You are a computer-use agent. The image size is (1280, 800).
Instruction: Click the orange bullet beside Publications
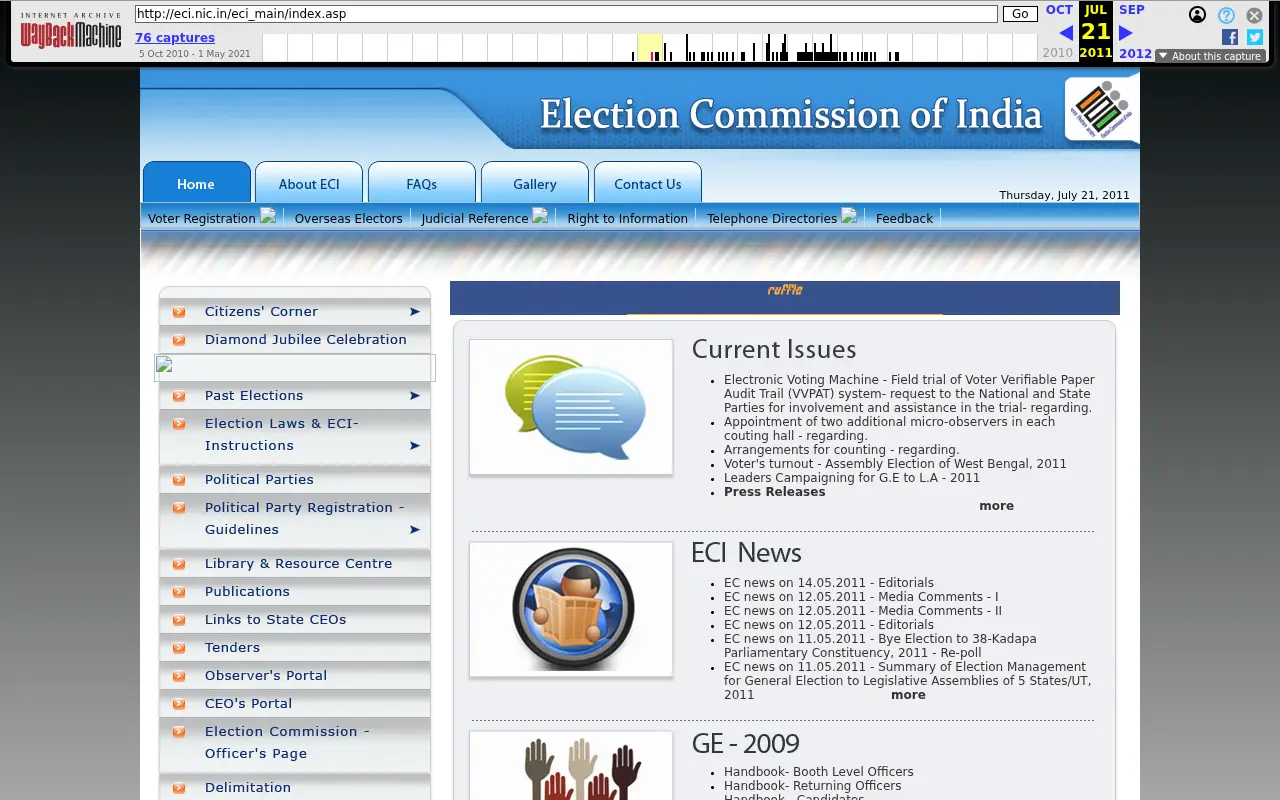179,592
